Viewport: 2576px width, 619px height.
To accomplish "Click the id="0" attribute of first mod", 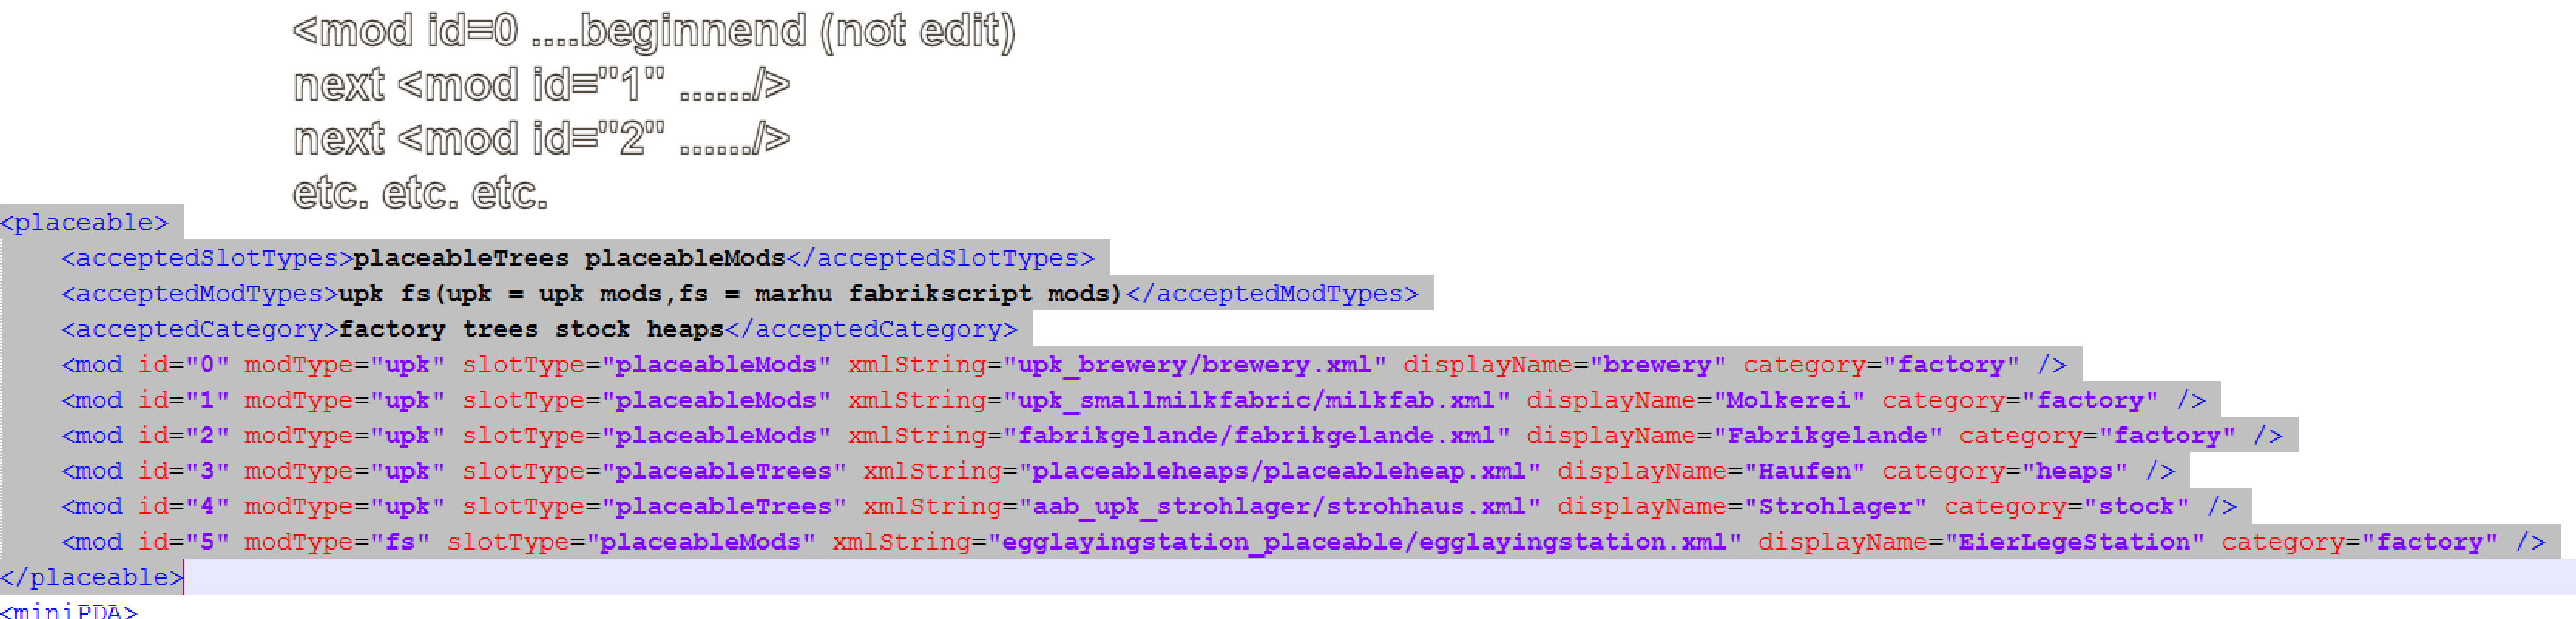I will (x=183, y=364).
